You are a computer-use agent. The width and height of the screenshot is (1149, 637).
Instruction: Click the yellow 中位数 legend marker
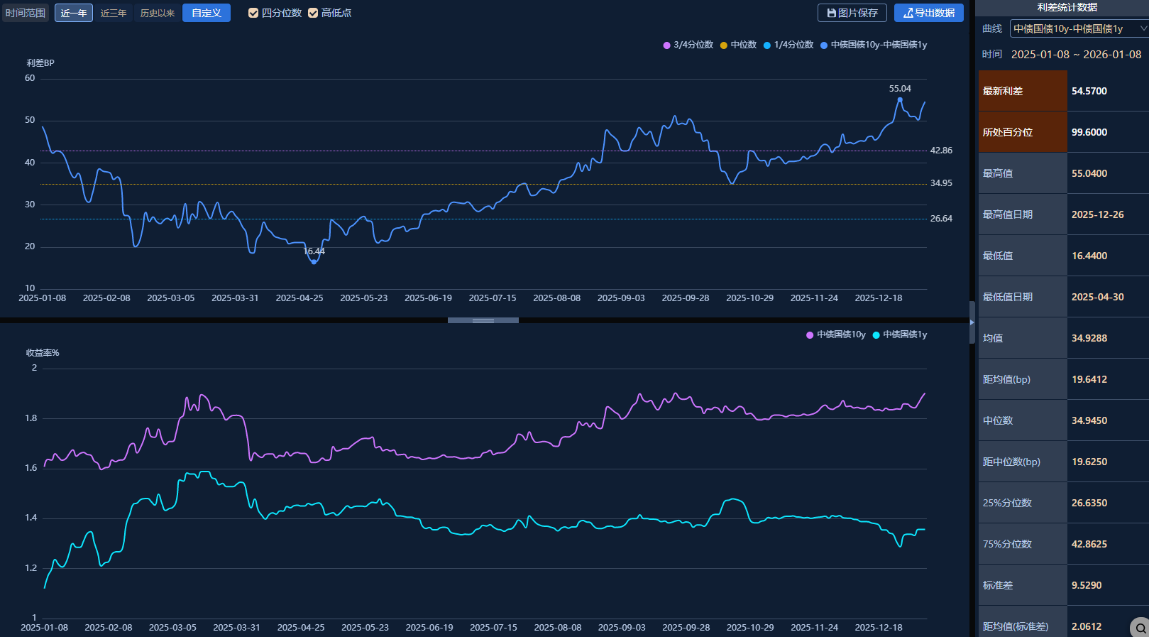coord(724,45)
